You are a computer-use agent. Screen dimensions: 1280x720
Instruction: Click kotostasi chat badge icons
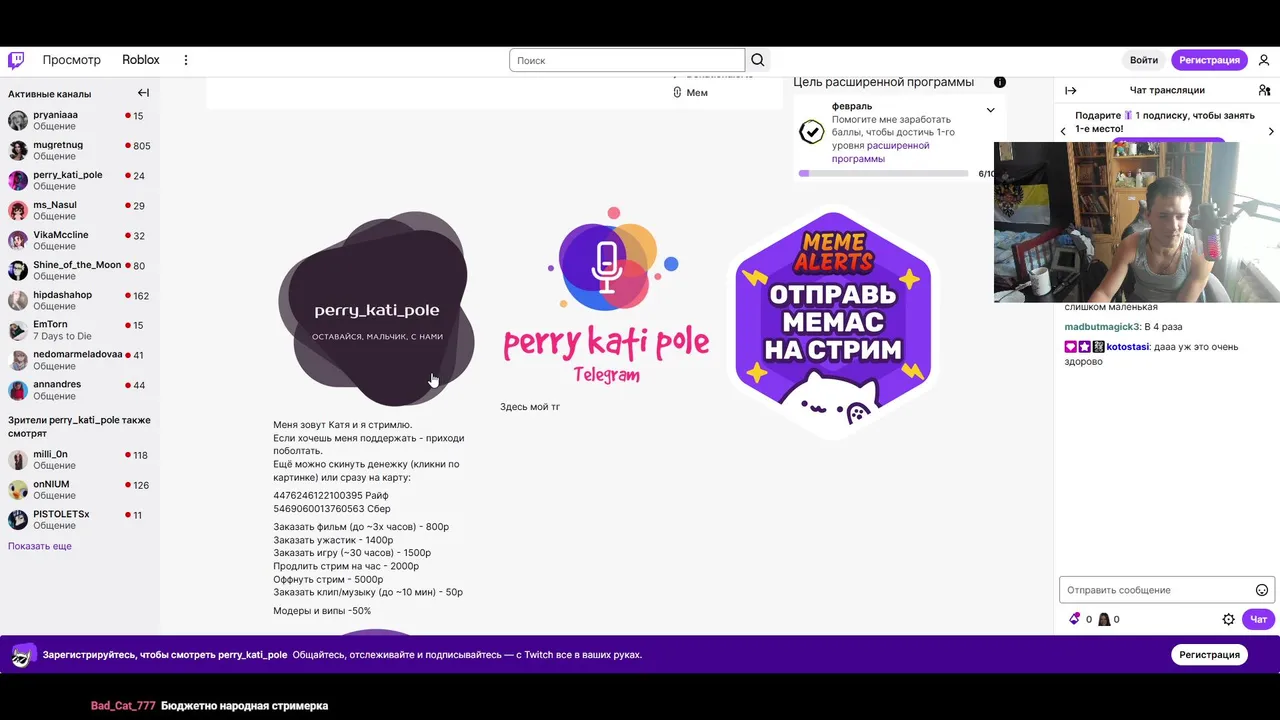(1084, 347)
